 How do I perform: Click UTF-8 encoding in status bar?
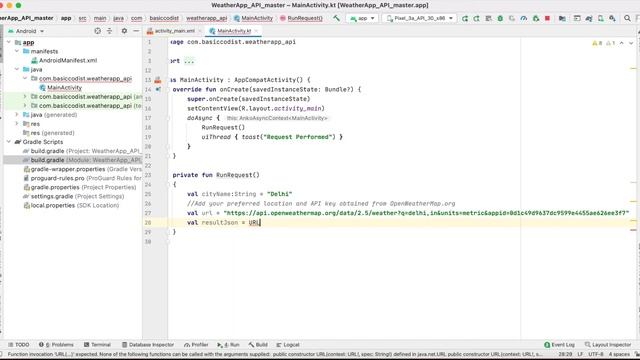596,354
